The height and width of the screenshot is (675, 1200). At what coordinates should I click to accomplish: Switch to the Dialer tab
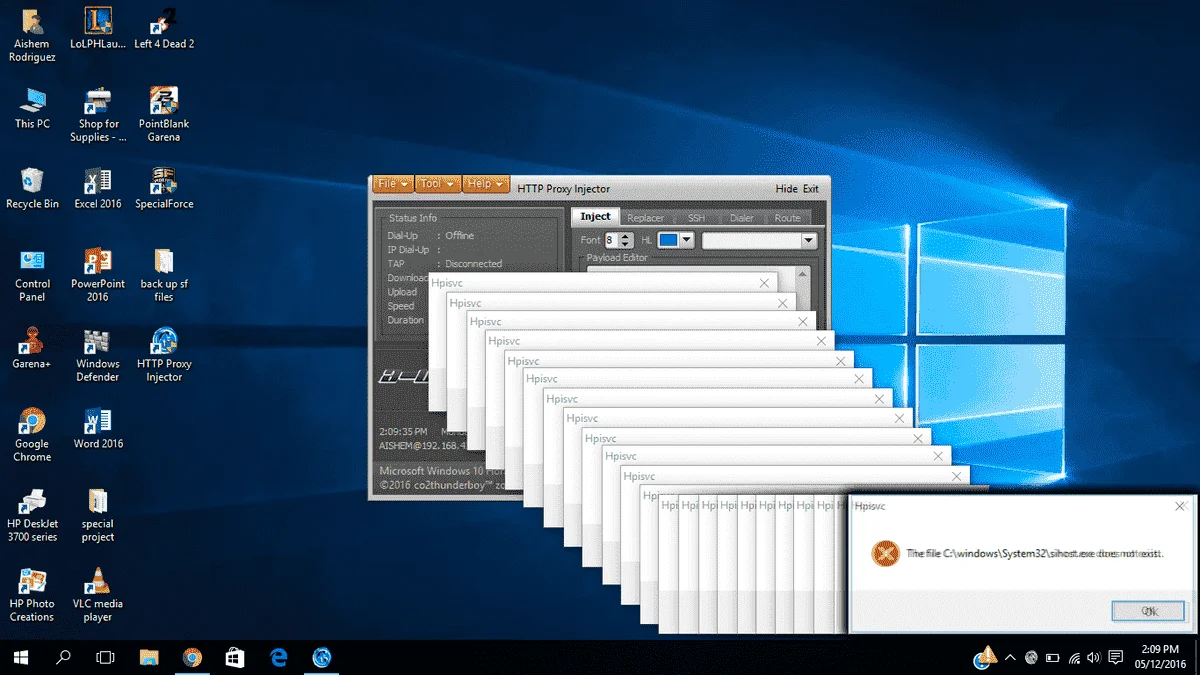tap(742, 218)
